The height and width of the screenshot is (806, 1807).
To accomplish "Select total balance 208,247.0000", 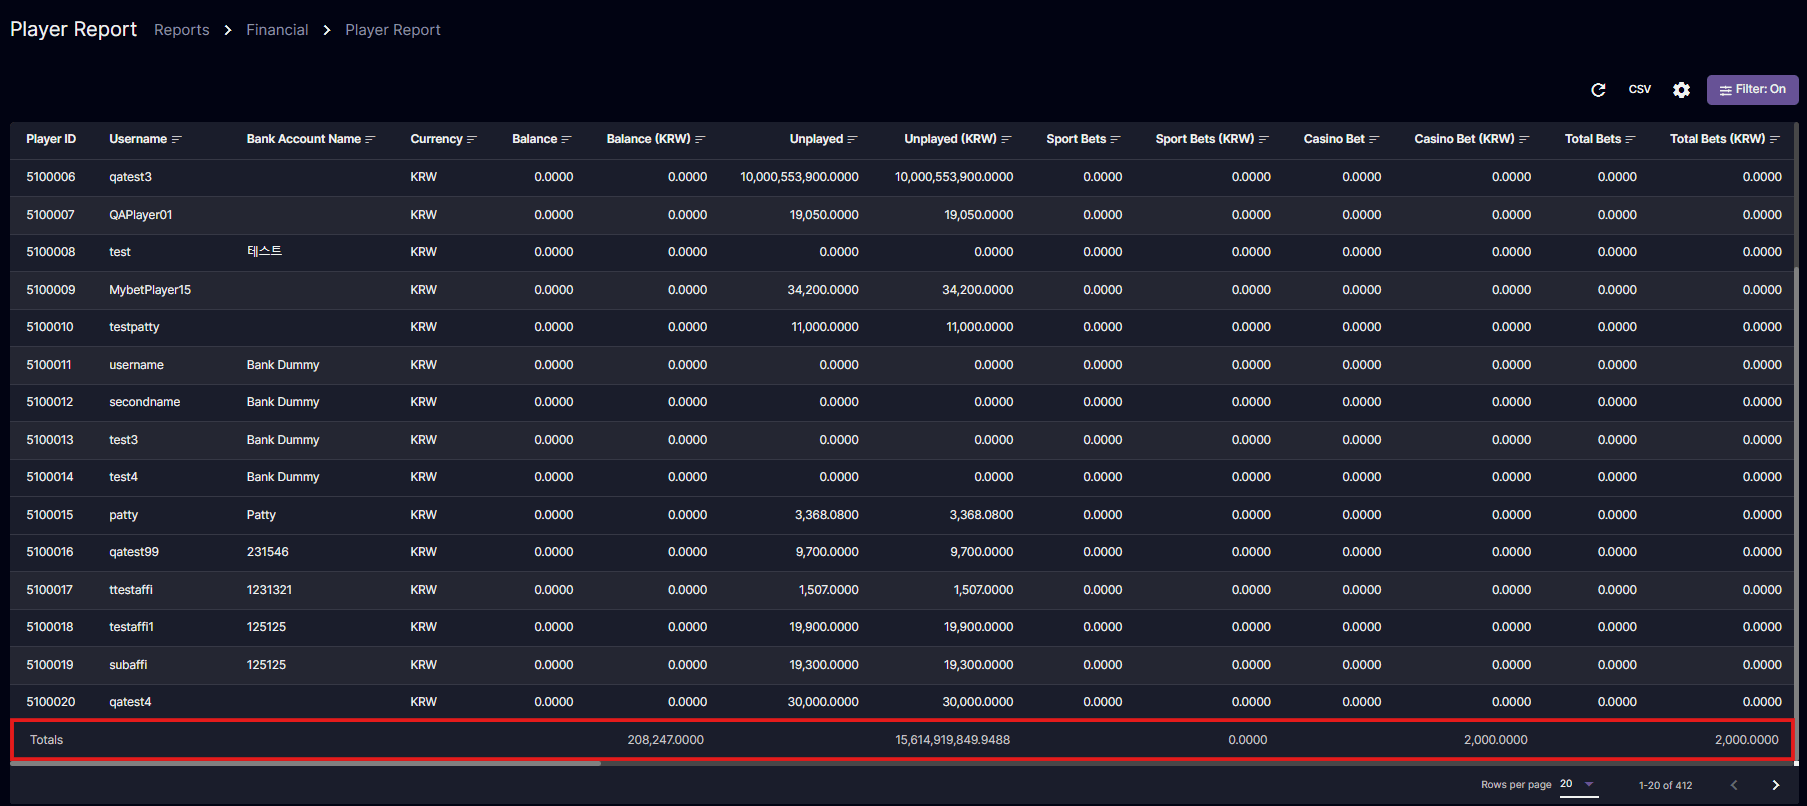I will tap(666, 740).
